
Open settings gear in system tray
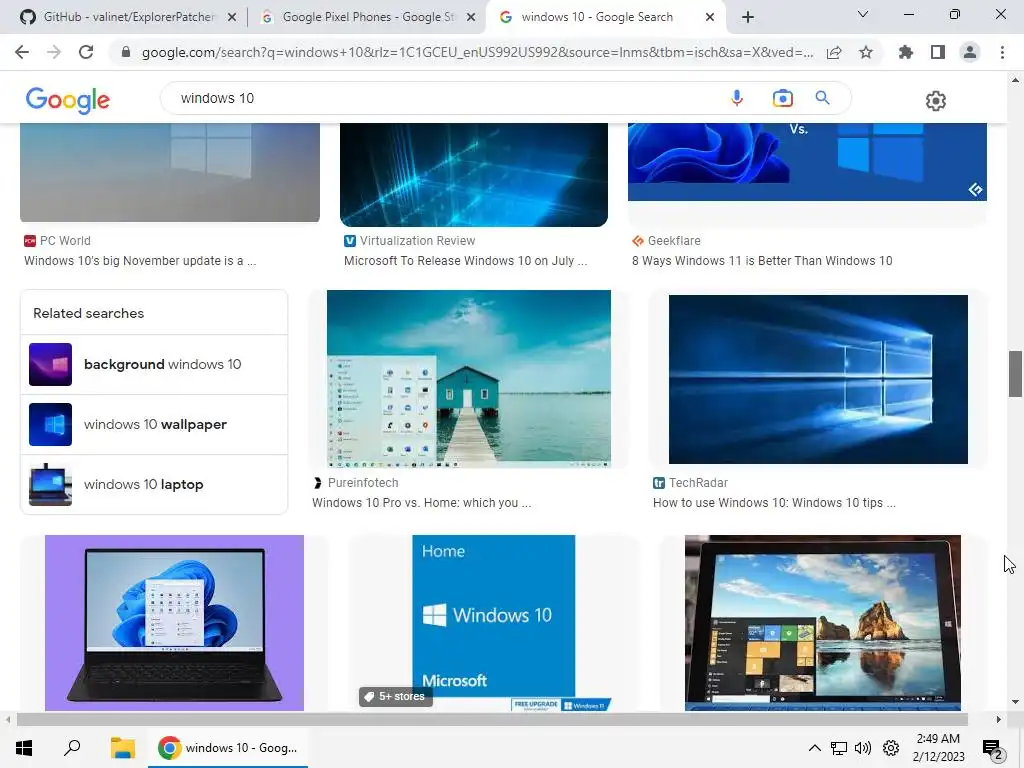(x=891, y=748)
